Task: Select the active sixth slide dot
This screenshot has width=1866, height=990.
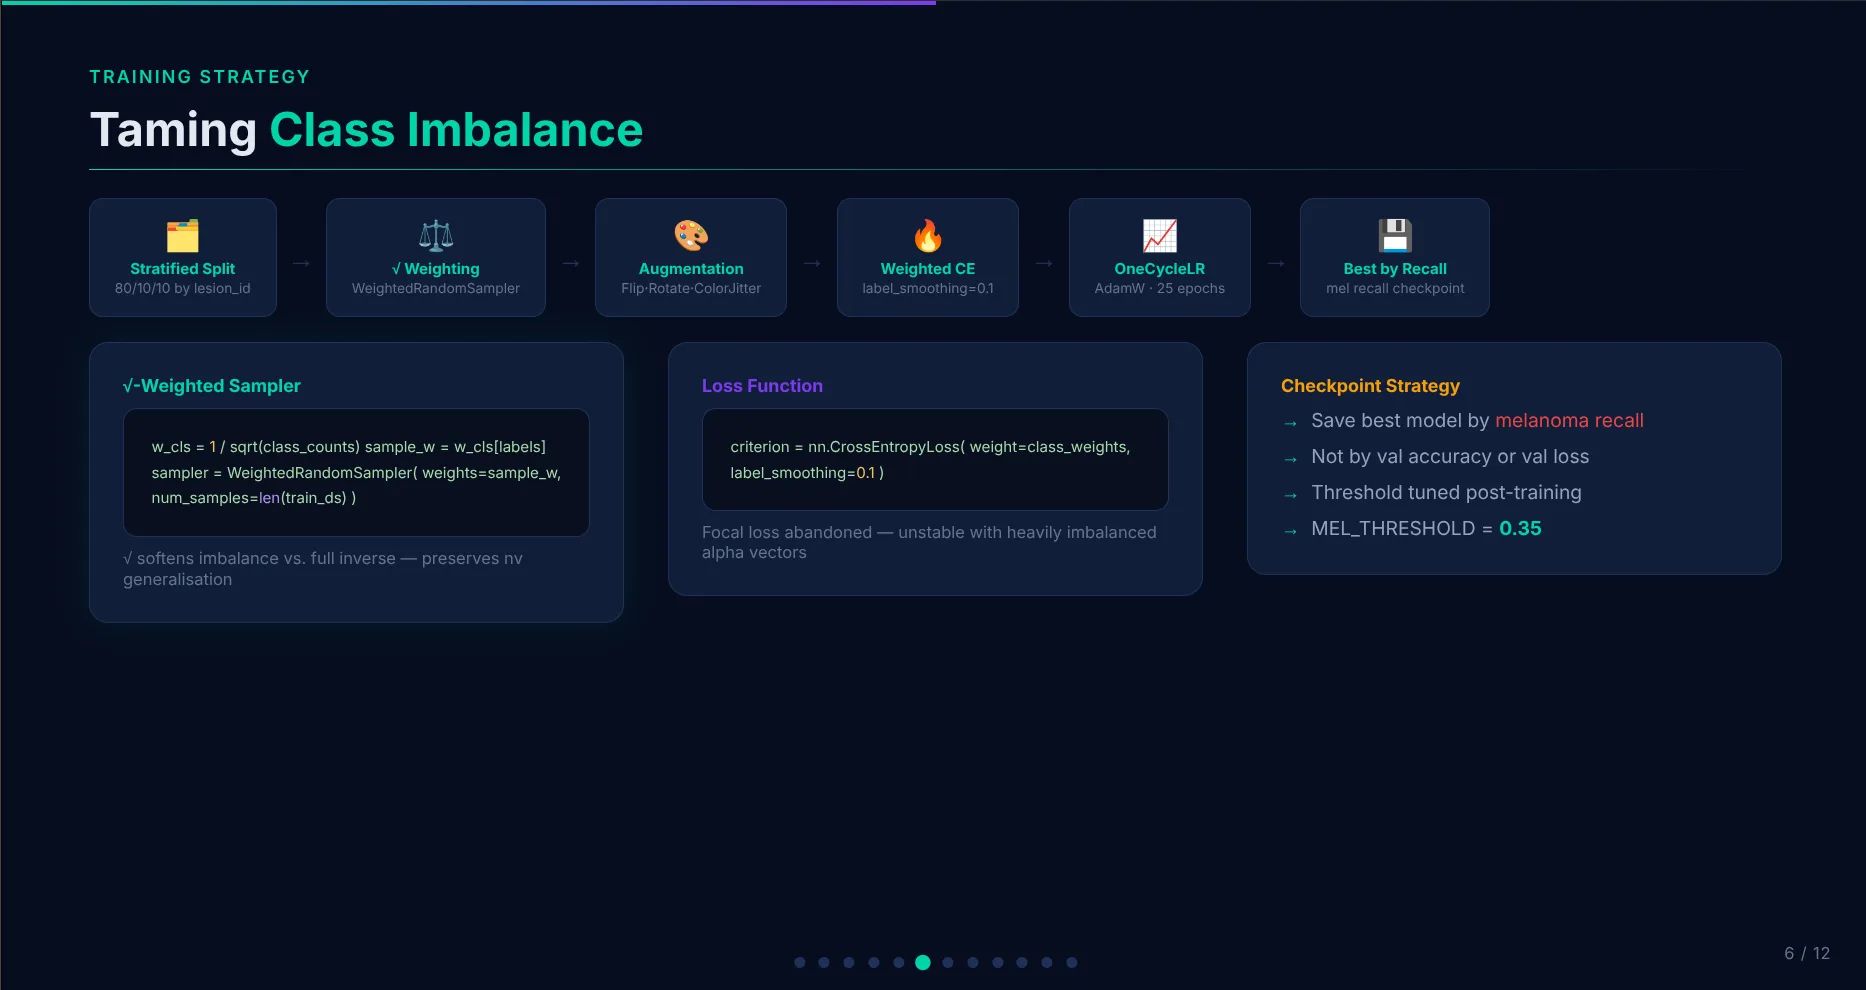Action: click(923, 962)
